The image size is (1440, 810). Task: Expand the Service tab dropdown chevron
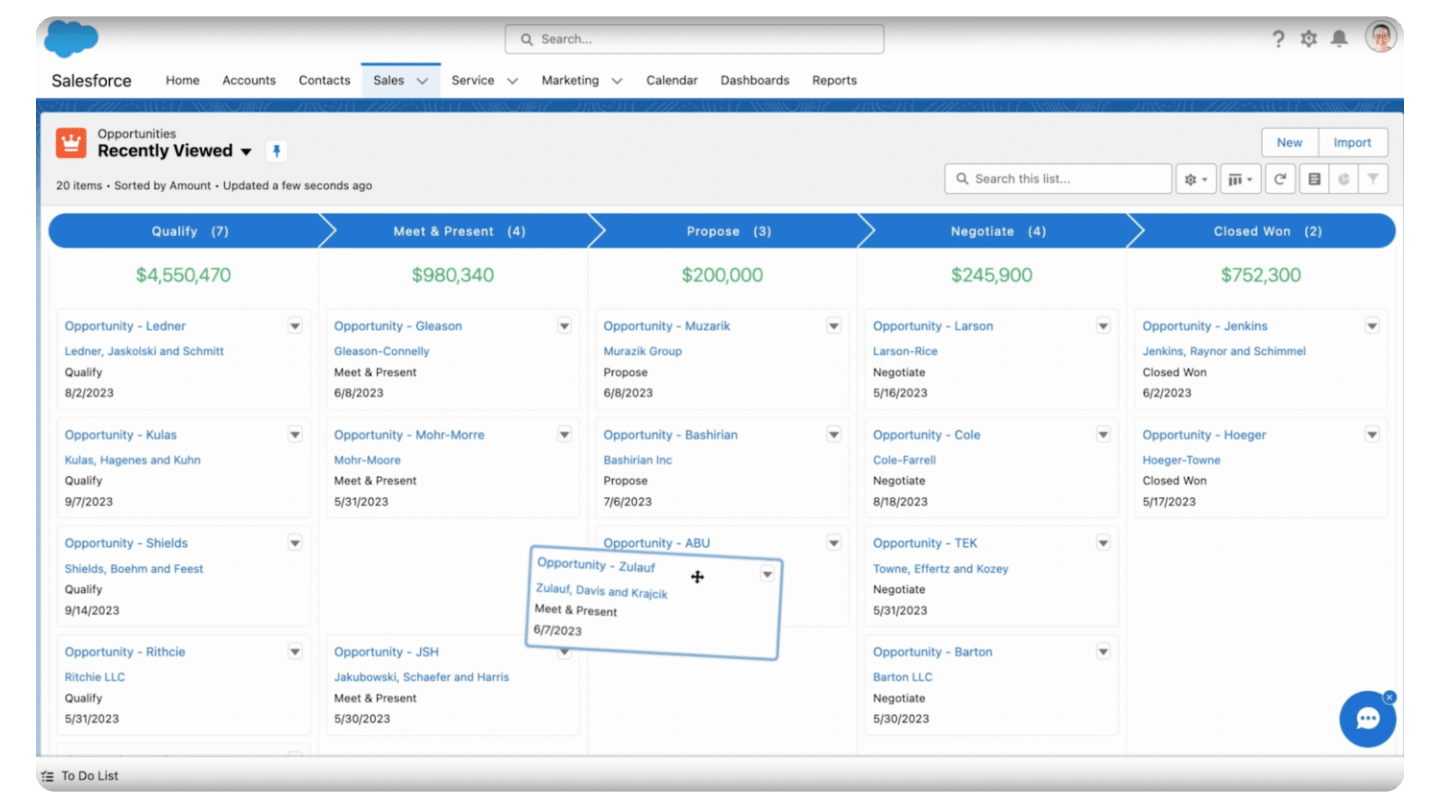[x=512, y=81]
